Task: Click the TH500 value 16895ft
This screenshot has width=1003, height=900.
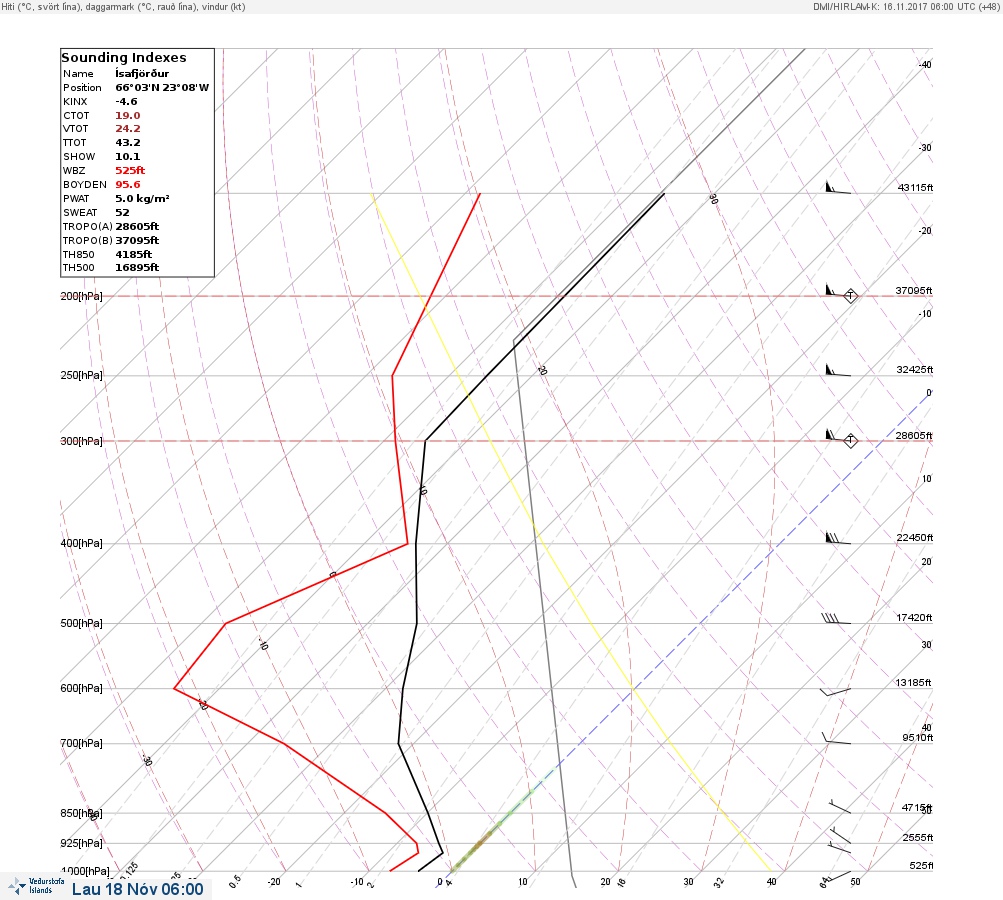Action: coord(137,267)
